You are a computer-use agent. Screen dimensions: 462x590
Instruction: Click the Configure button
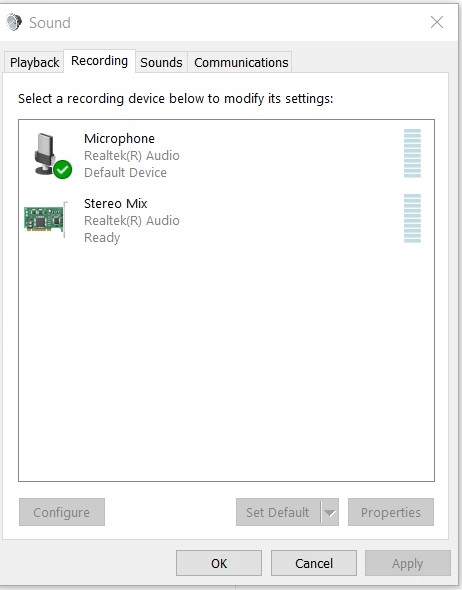pos(62,512)
